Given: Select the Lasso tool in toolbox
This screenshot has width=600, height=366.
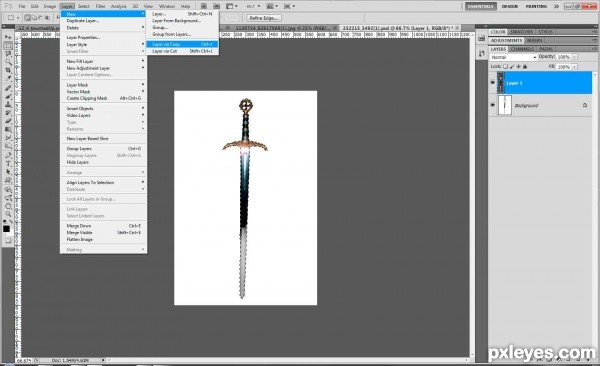Looking at the screenshot, I should tap(8, 54).
